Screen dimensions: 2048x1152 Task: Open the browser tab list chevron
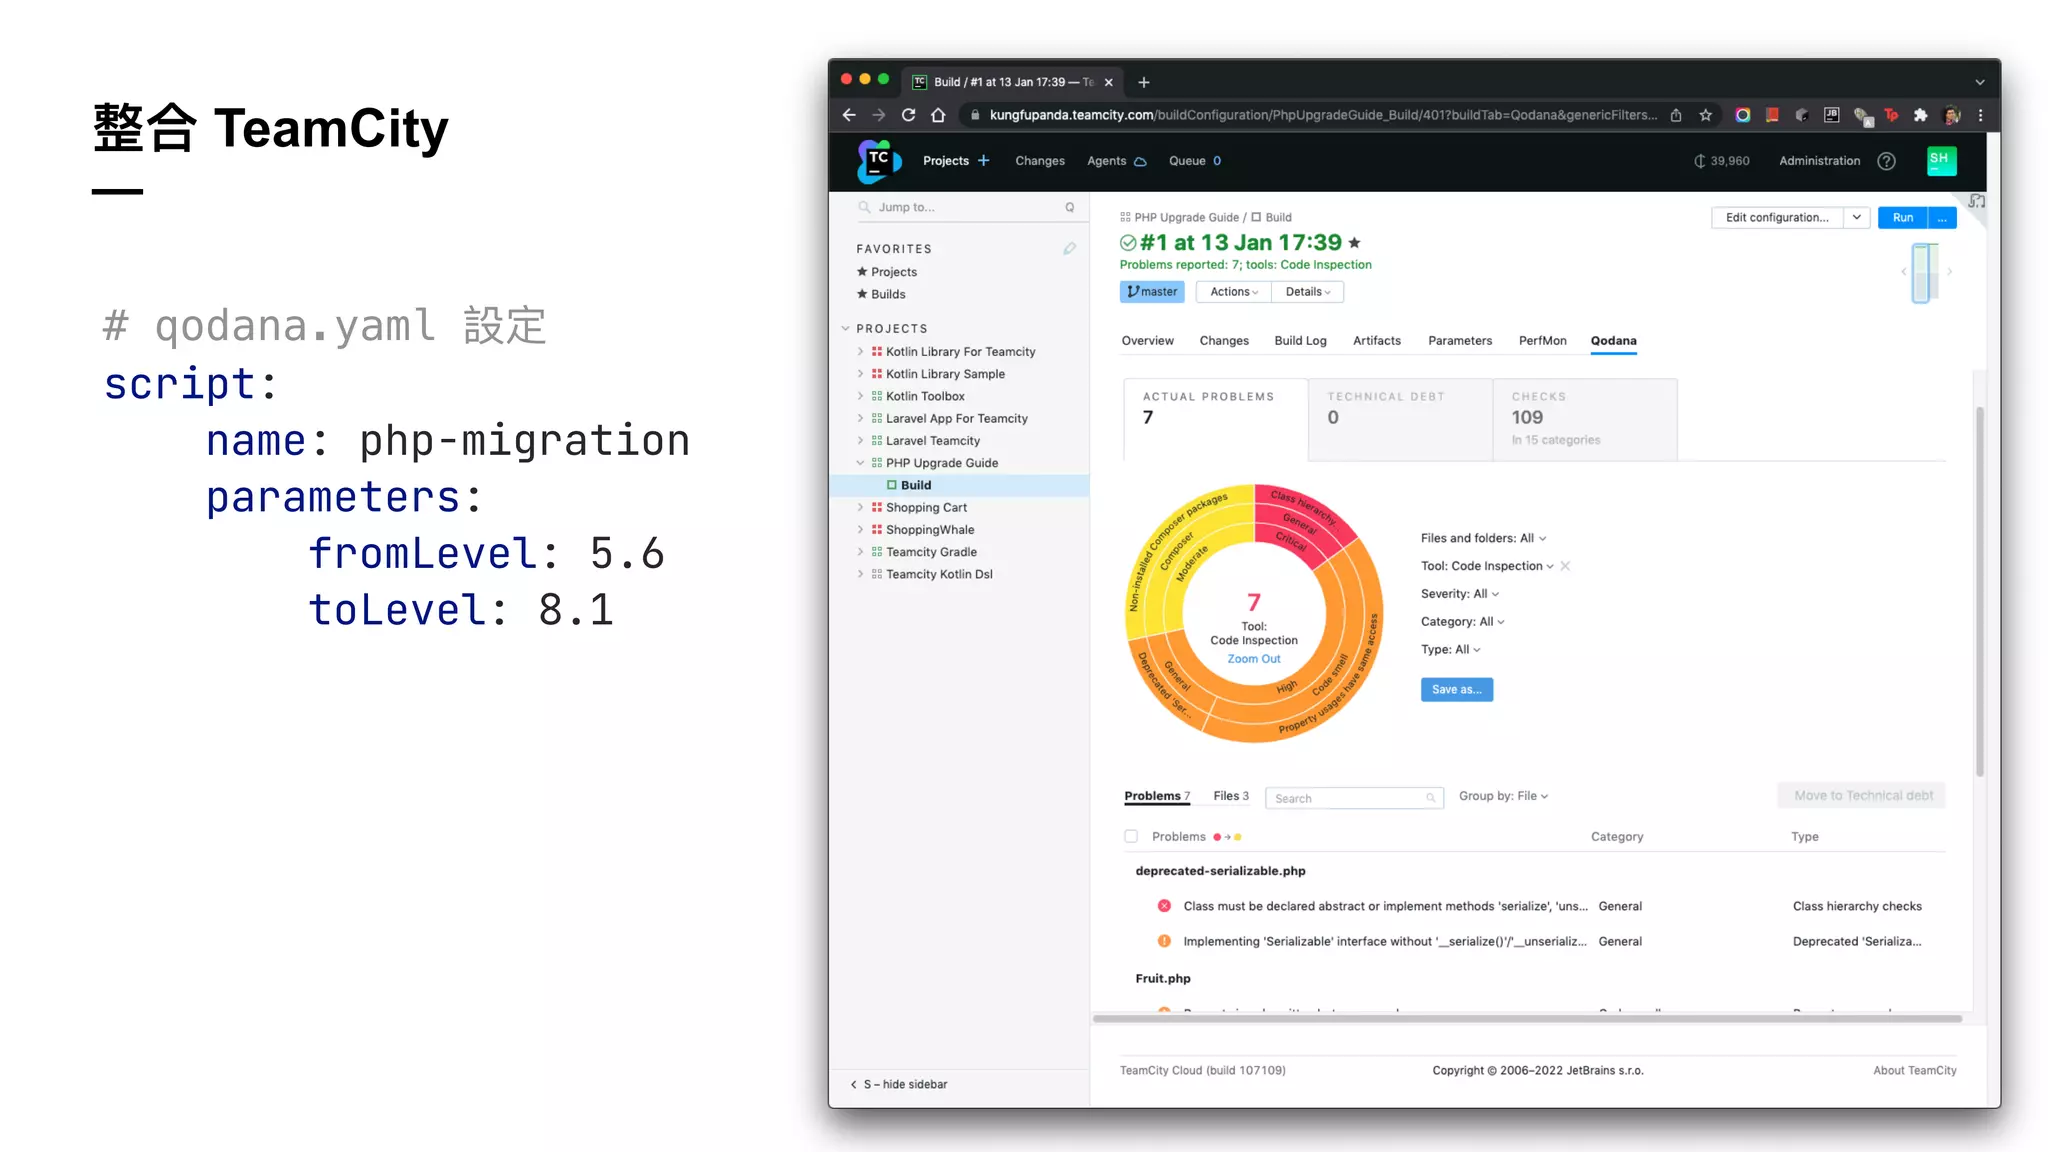click(x=1980, y=82)
